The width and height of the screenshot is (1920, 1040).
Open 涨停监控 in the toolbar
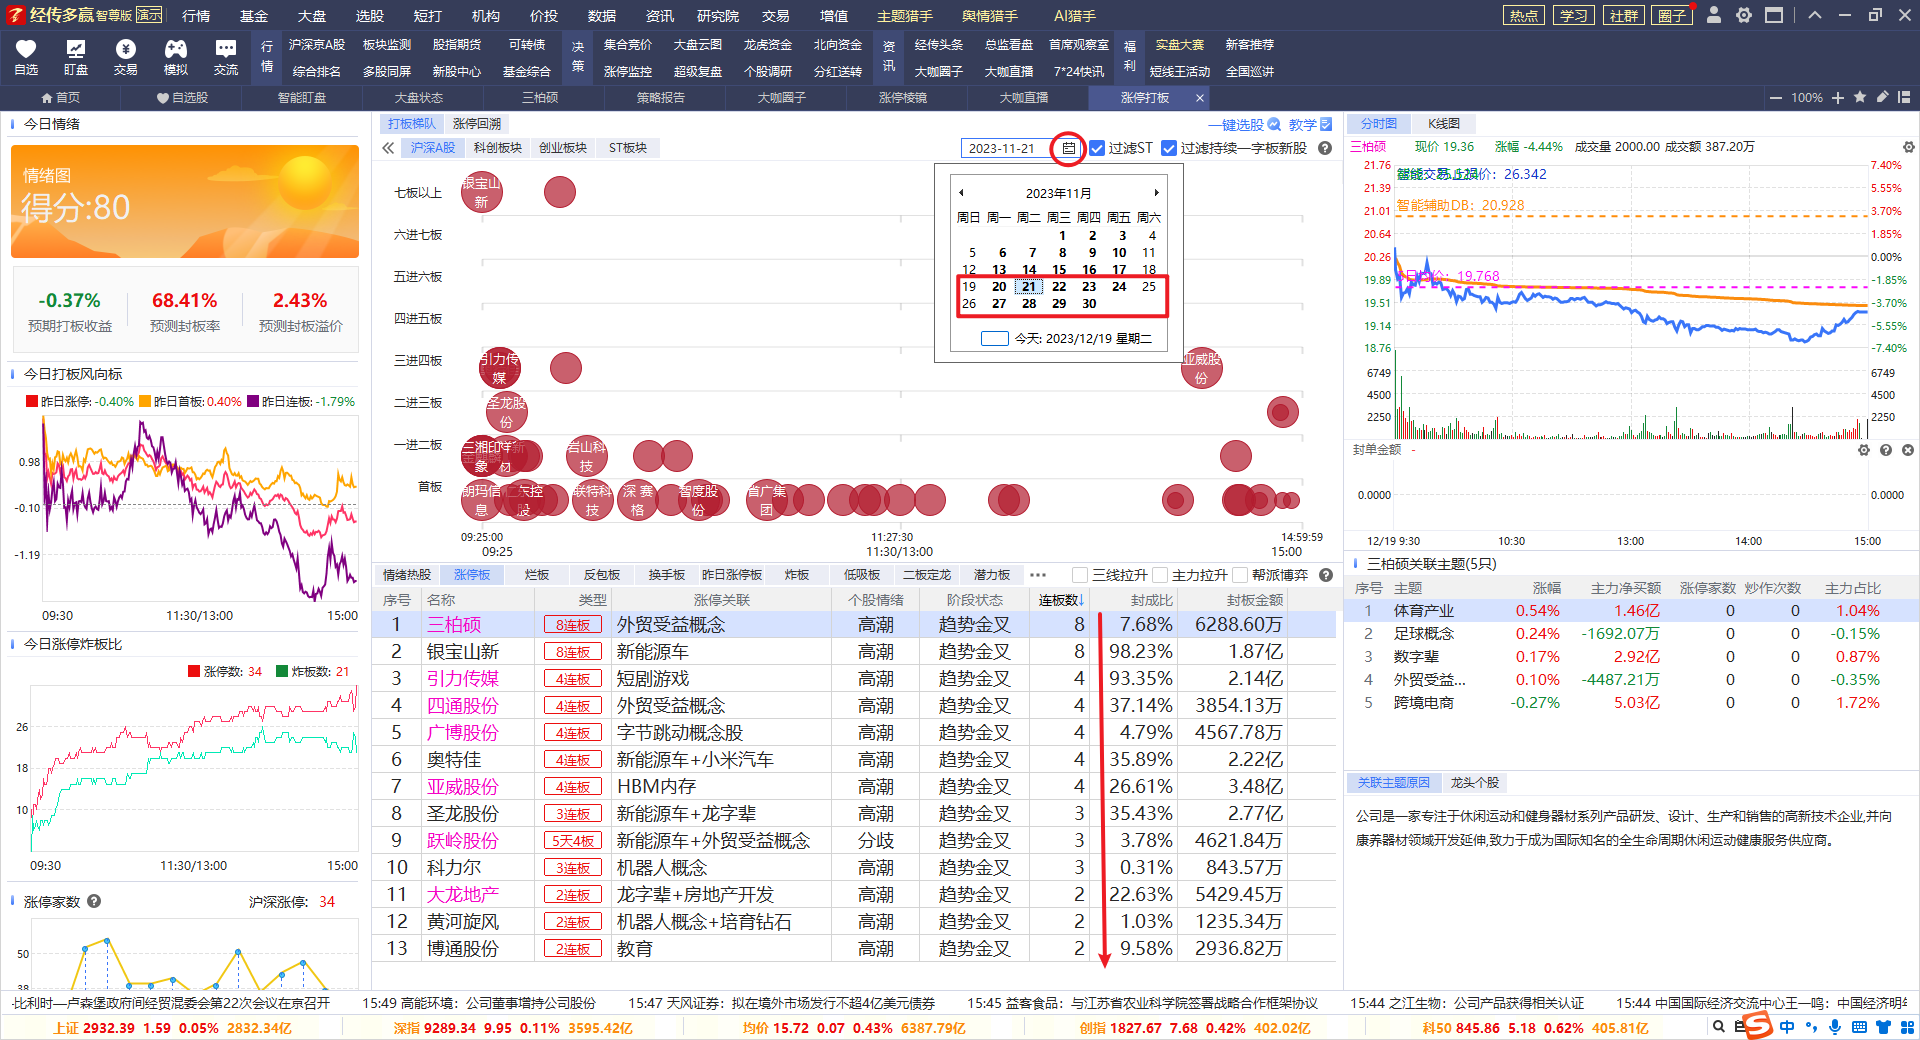(628, 71)
